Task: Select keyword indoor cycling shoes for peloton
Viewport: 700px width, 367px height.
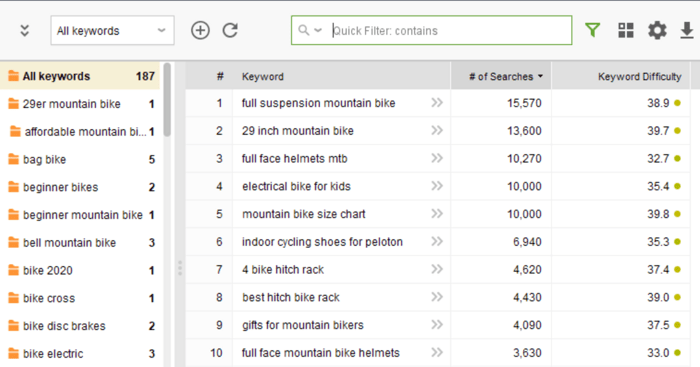Action: coord(322,242)
